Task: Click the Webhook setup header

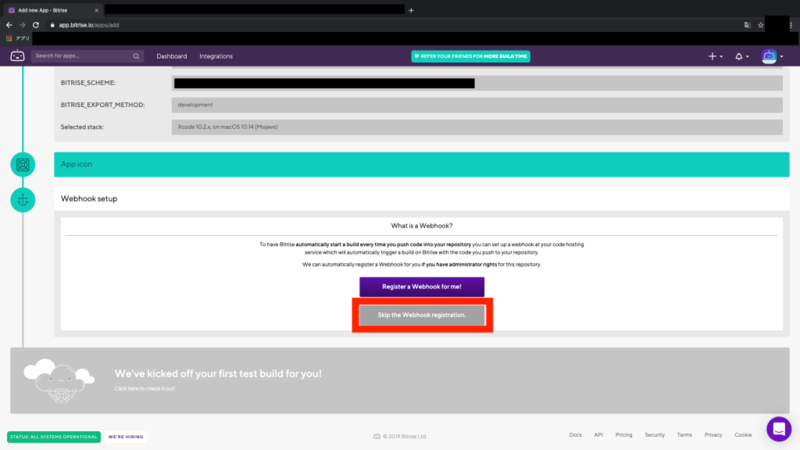Action: 421,199
